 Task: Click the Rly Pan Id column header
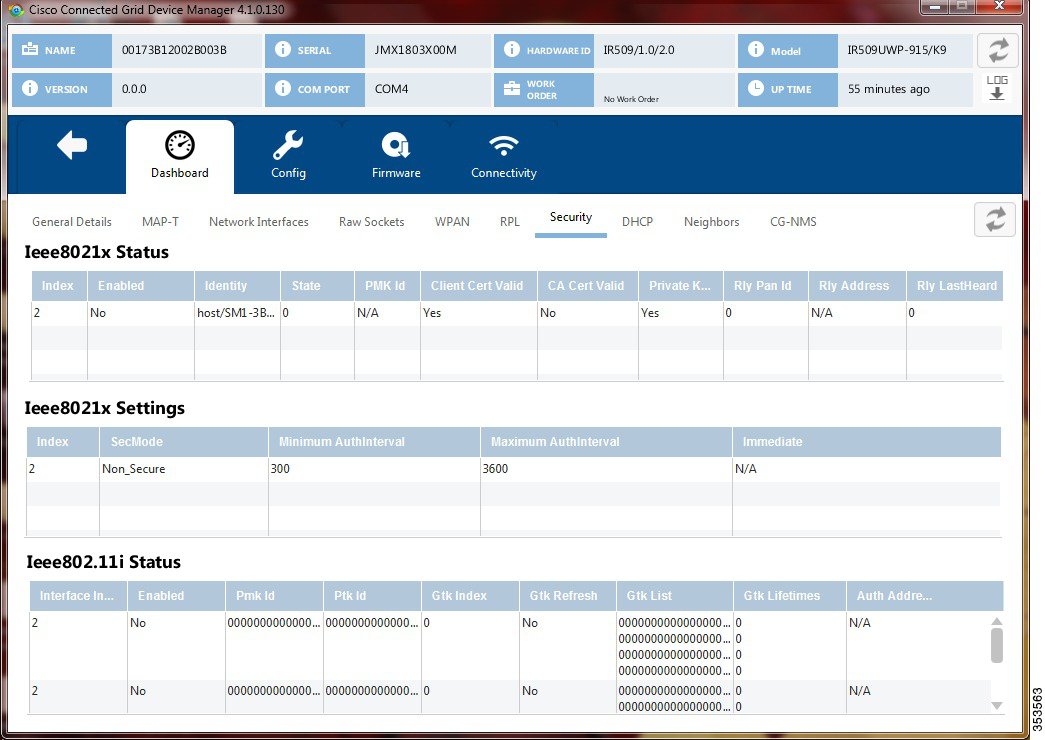(x=766, y=286)
